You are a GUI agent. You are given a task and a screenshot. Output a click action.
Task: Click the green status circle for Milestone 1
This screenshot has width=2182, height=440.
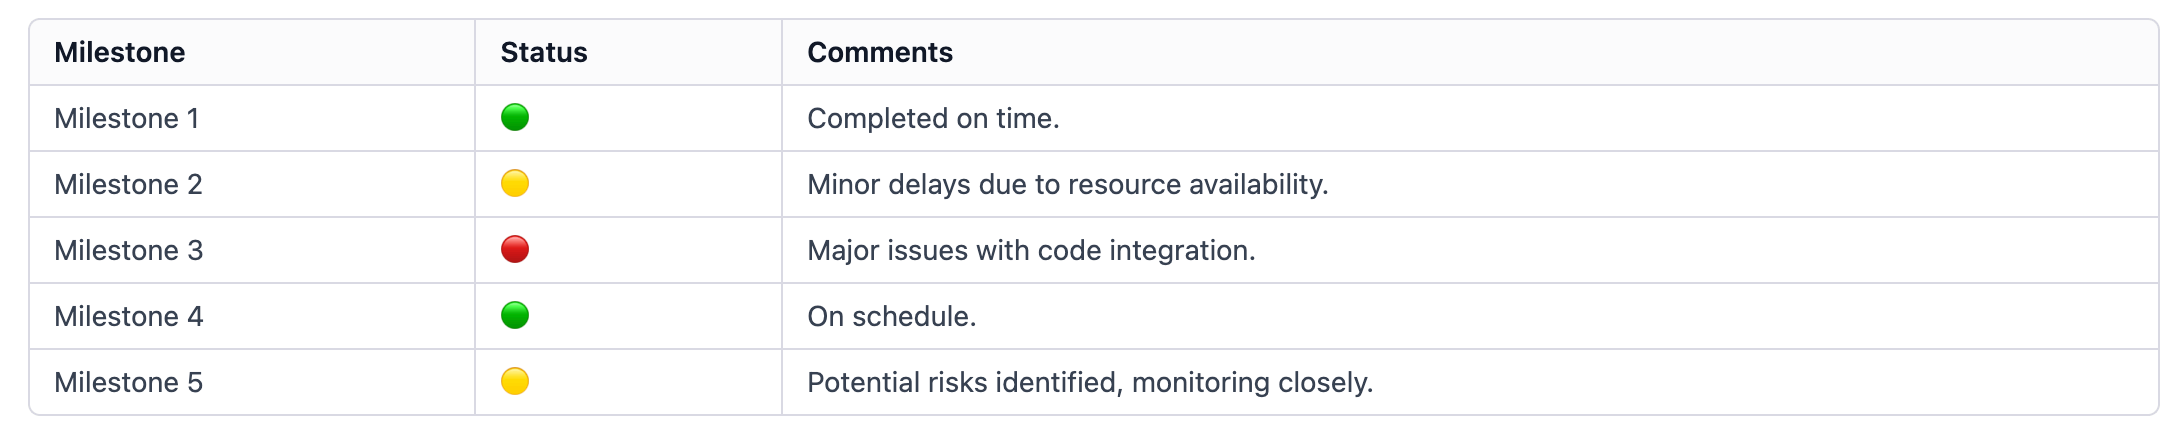pos(515,118)
